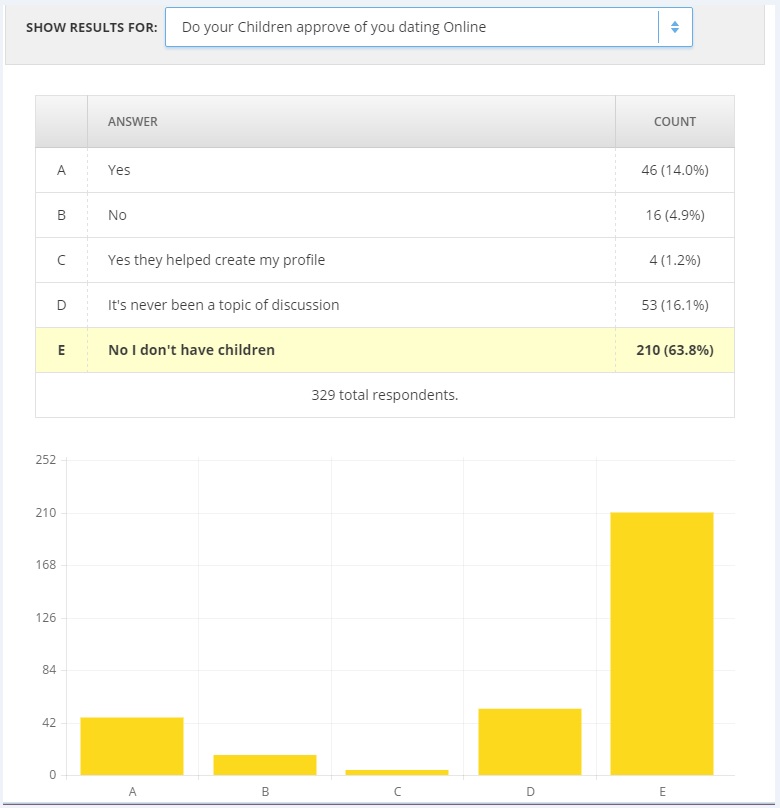Click the count '210 (63.8%)' cell

(x=675, y=350)
